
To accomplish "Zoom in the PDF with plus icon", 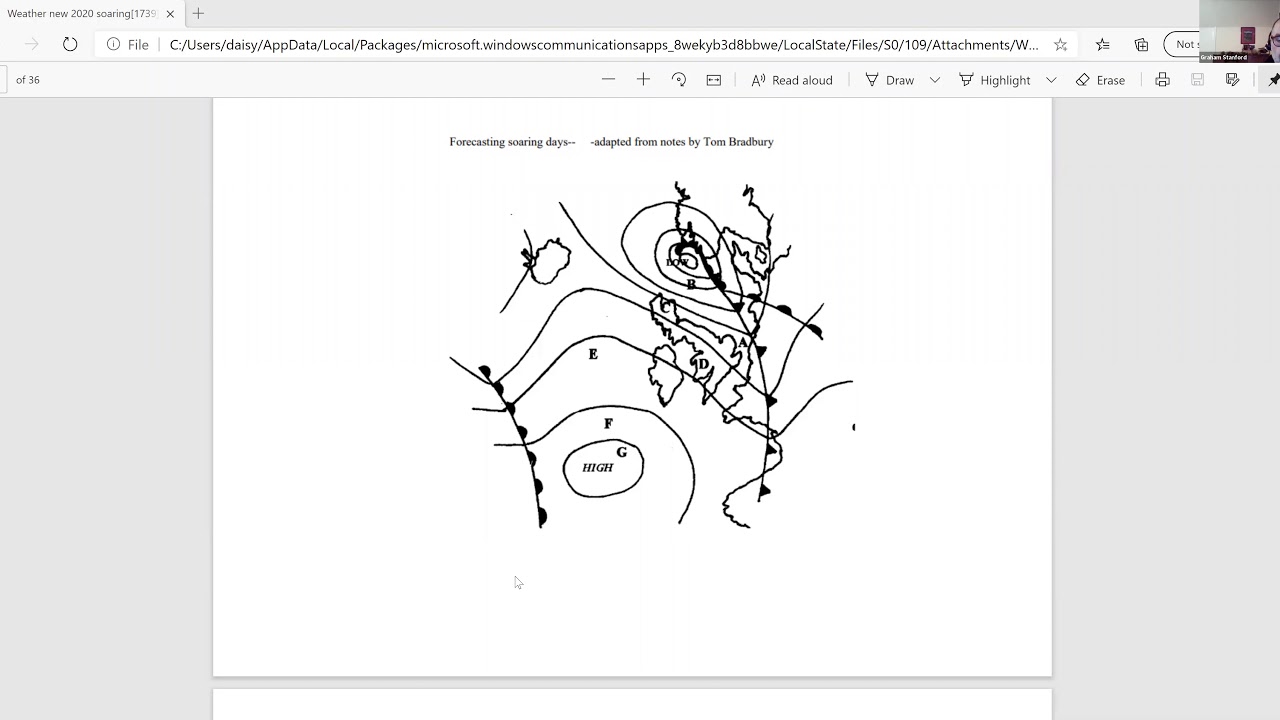I will coord(643,80).
